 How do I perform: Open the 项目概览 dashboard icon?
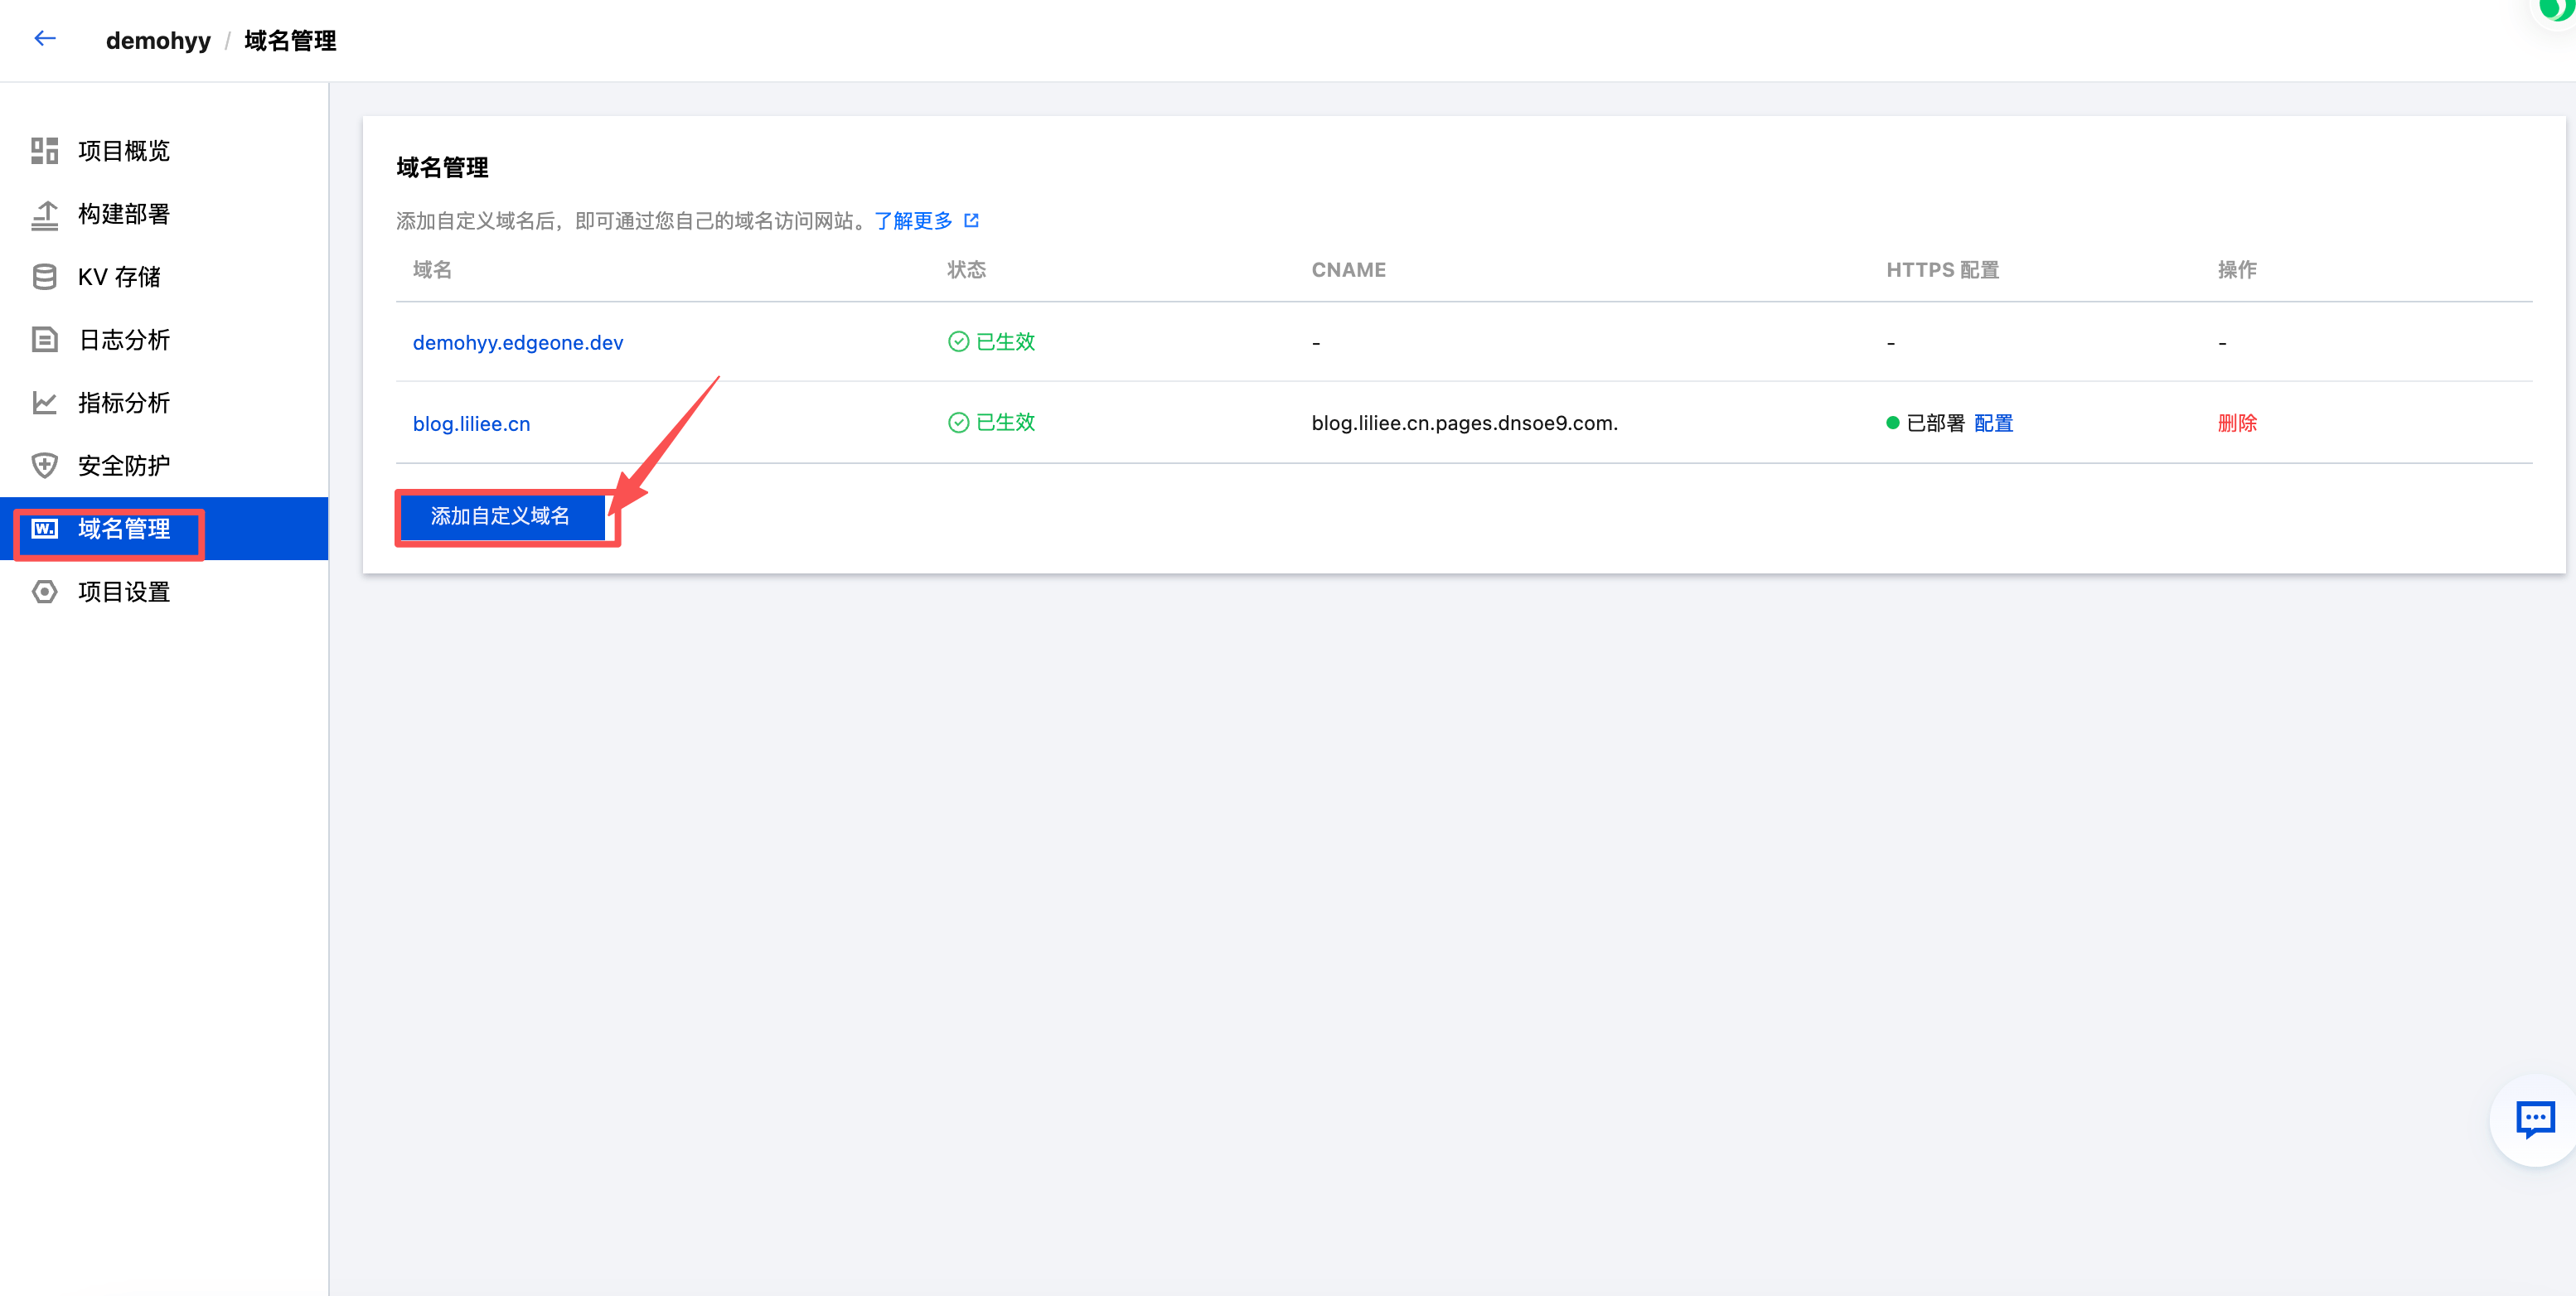coord(44,151)
